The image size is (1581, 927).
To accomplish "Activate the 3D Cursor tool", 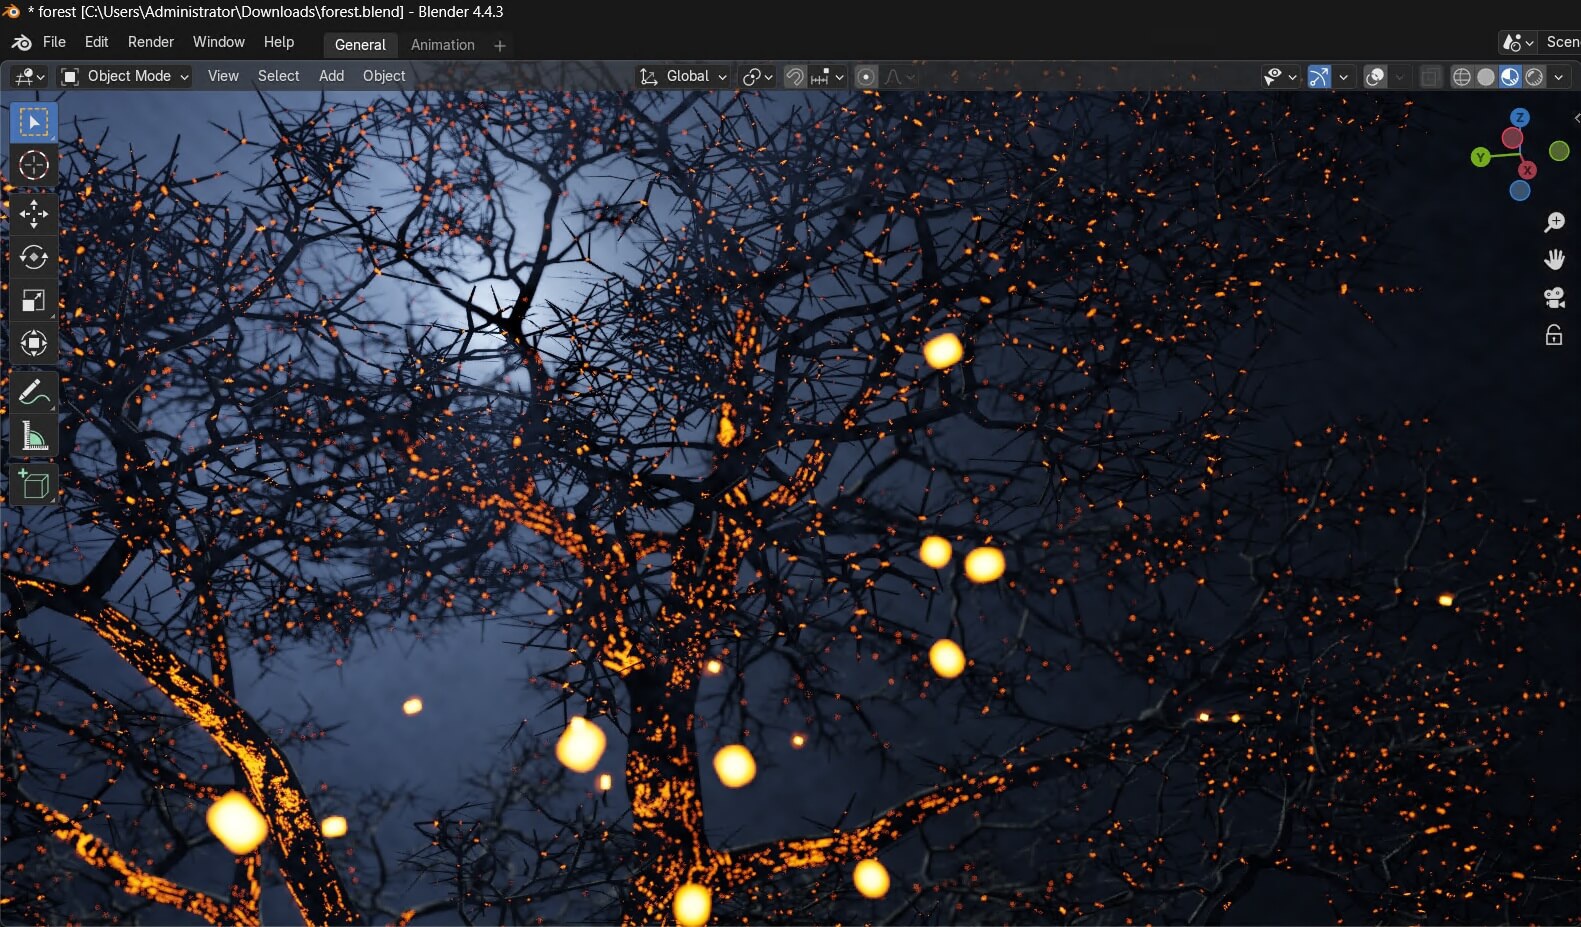I will (33, 165).
